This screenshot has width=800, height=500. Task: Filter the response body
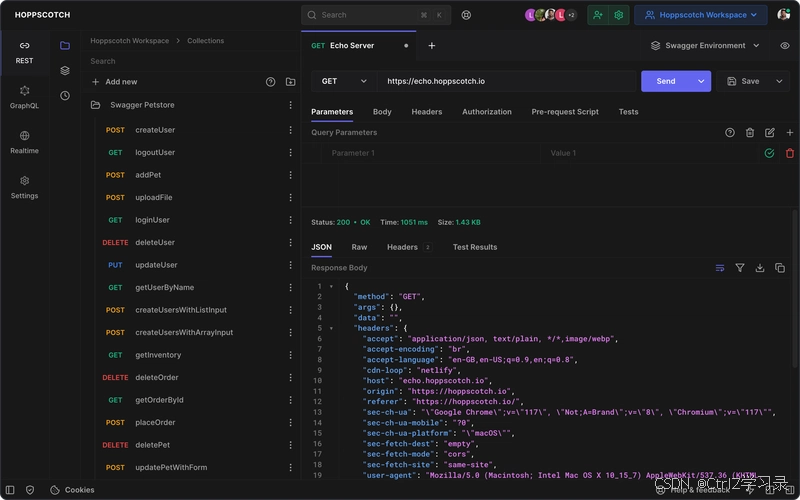(740, 268)
